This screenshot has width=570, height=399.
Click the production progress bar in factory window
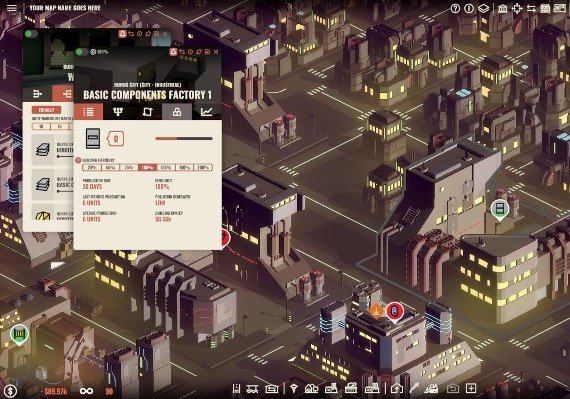[184, 138]
